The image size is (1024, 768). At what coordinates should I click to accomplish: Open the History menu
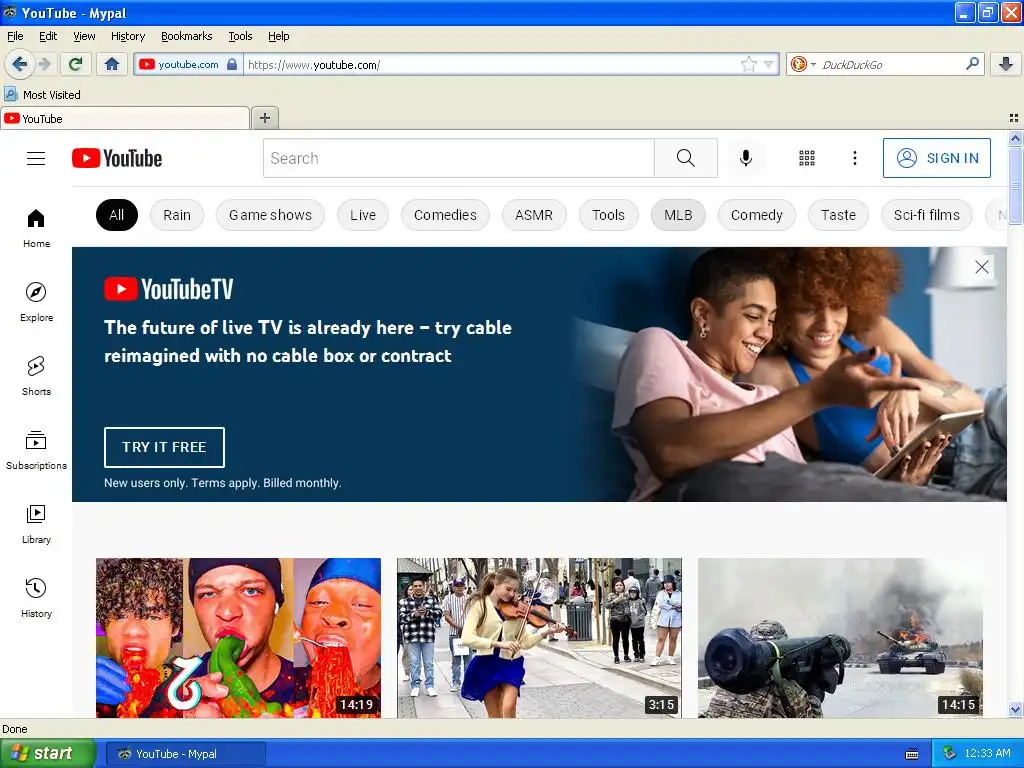(x=128, y=36)
